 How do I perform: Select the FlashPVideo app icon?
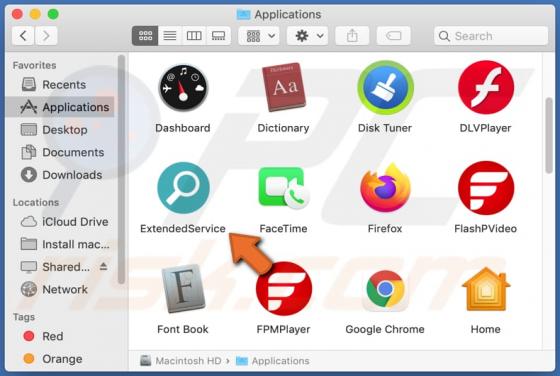pyautogui.click(x=486, y=188)
